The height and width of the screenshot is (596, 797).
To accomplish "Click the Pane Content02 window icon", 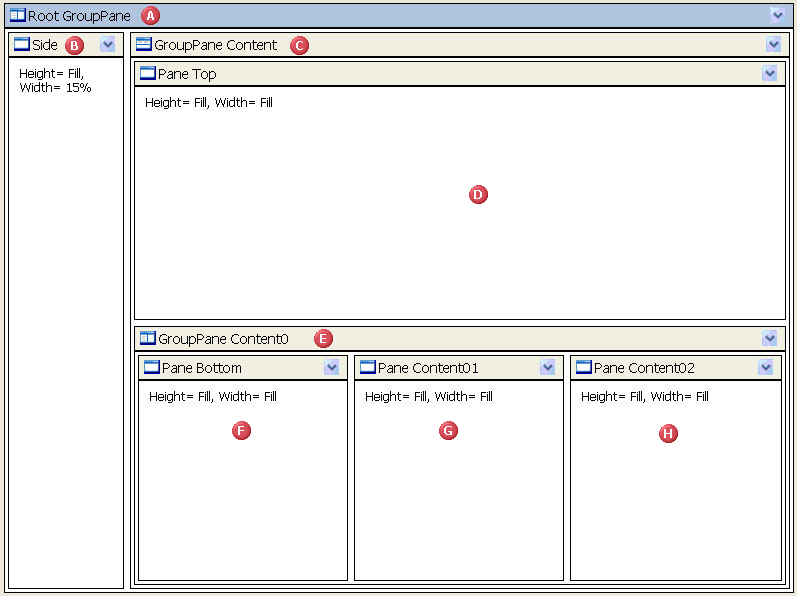I will [x=584, y=368].
